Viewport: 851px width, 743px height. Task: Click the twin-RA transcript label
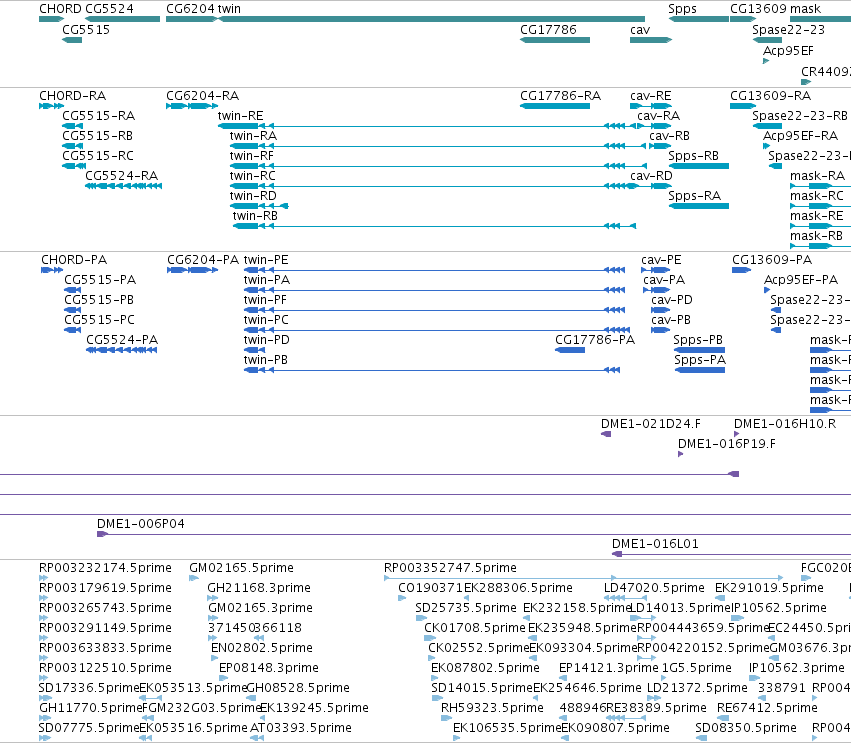point(253,136)
